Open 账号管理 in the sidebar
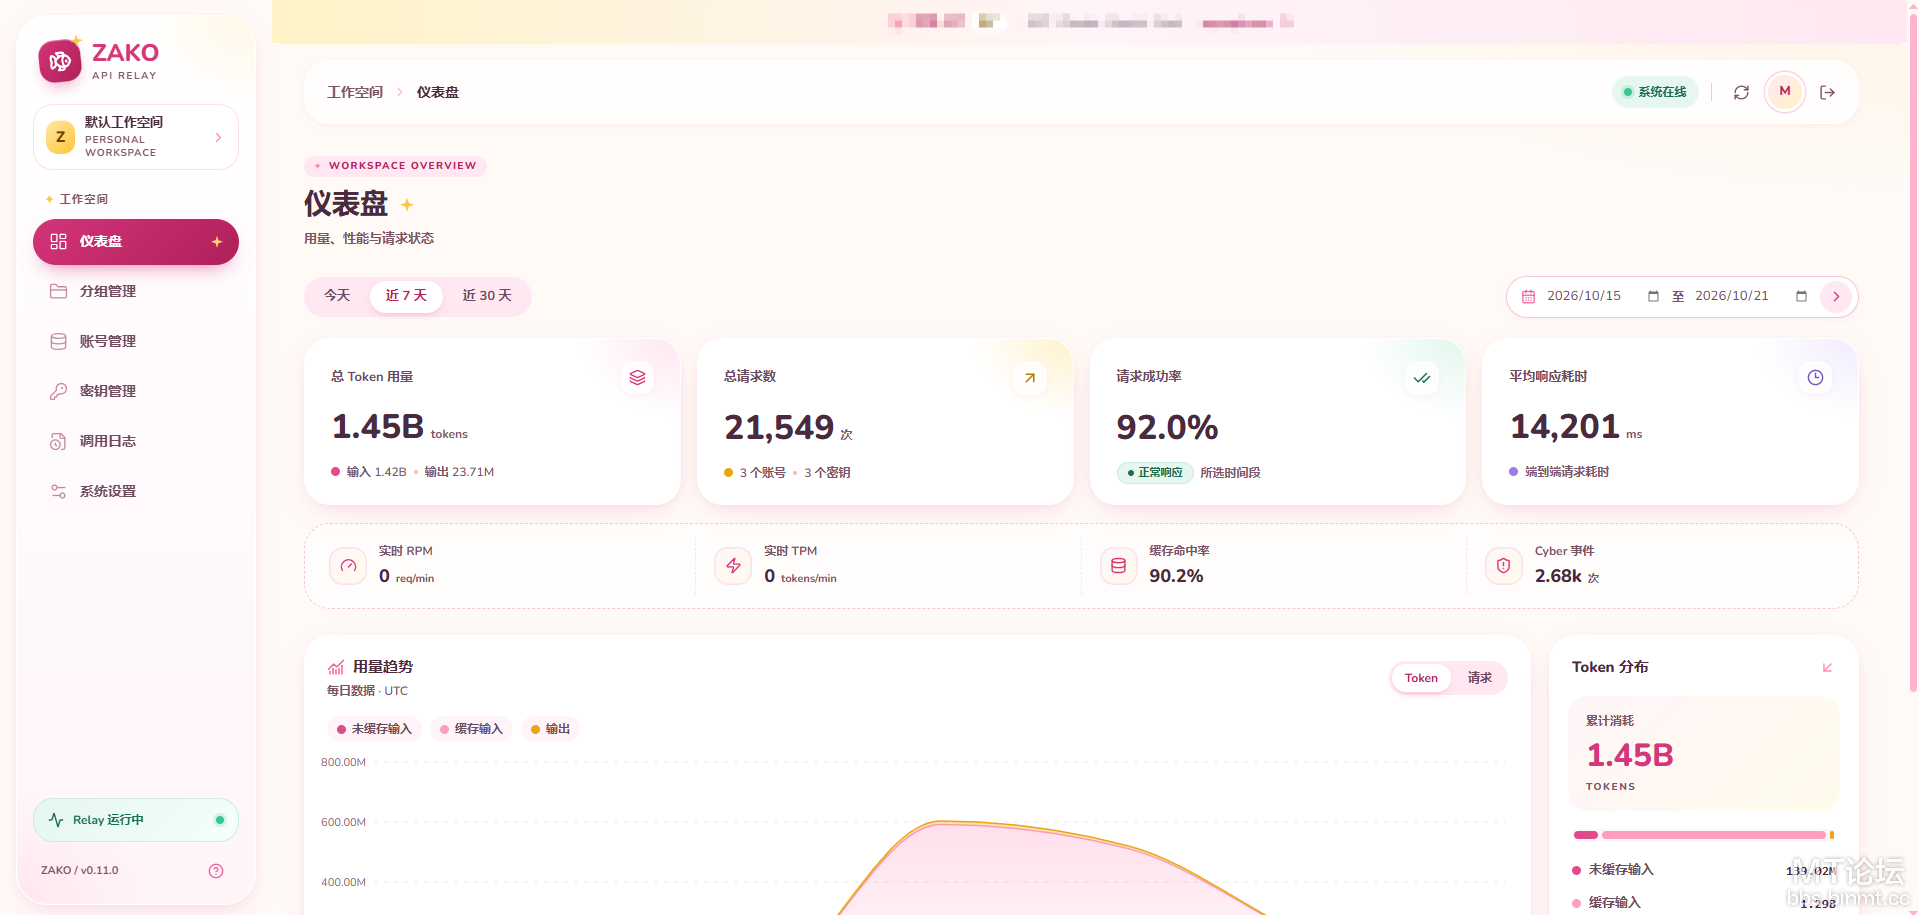Screen dimensions: 1919x915 coord(136,342)
